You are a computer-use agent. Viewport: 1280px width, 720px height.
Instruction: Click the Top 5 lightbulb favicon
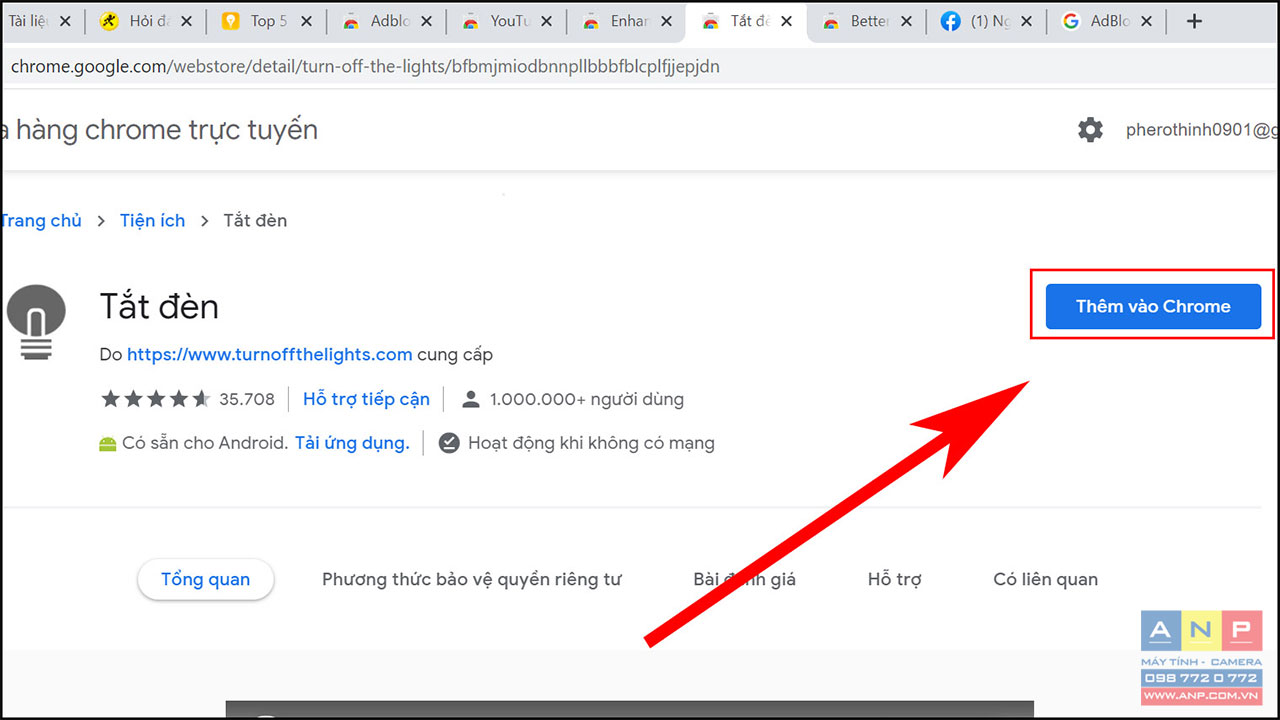coord(230,21)
